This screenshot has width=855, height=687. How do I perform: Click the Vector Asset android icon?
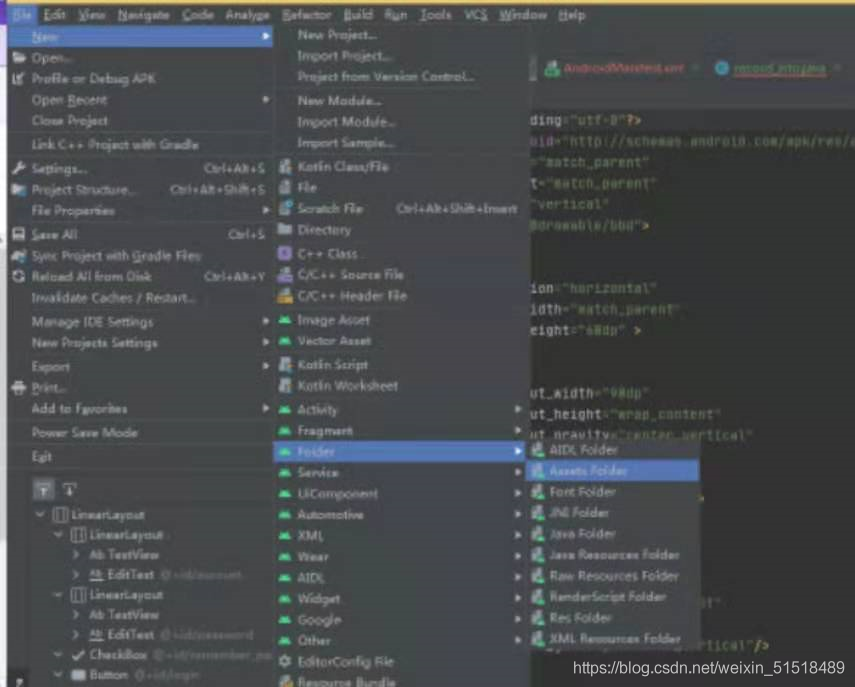click(x=285, y=341)
